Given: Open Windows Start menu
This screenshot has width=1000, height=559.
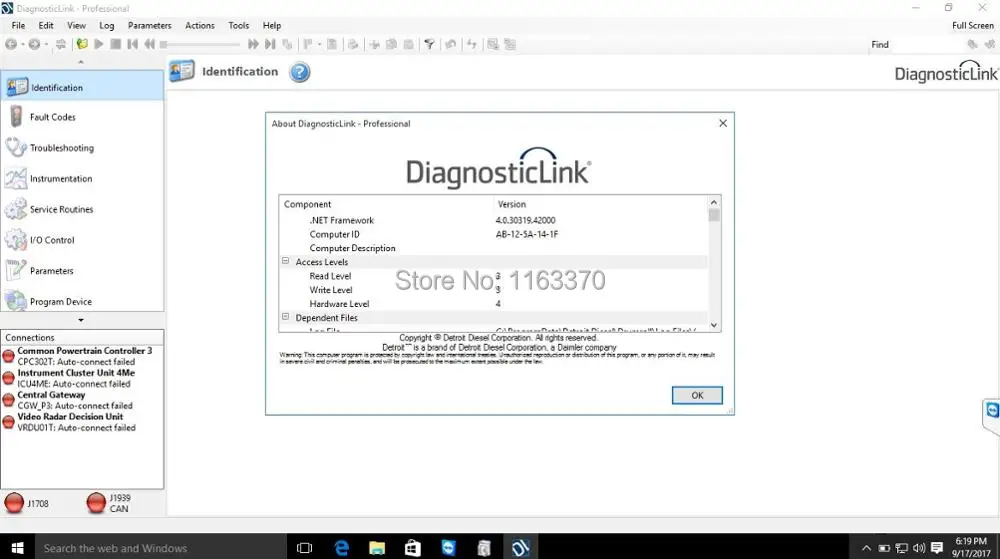Looking at the screenshot, I should (x=17, y=547).
